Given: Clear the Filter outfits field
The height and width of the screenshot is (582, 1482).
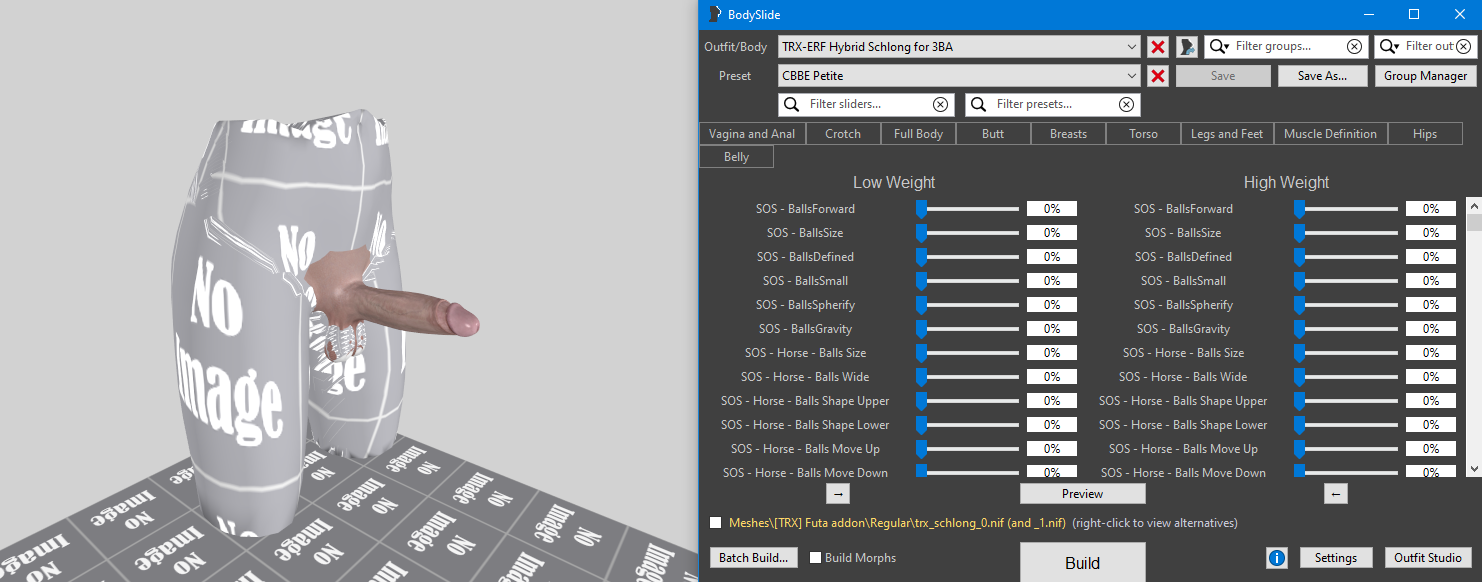Looking at the screenshot, I should [1464, 47].
